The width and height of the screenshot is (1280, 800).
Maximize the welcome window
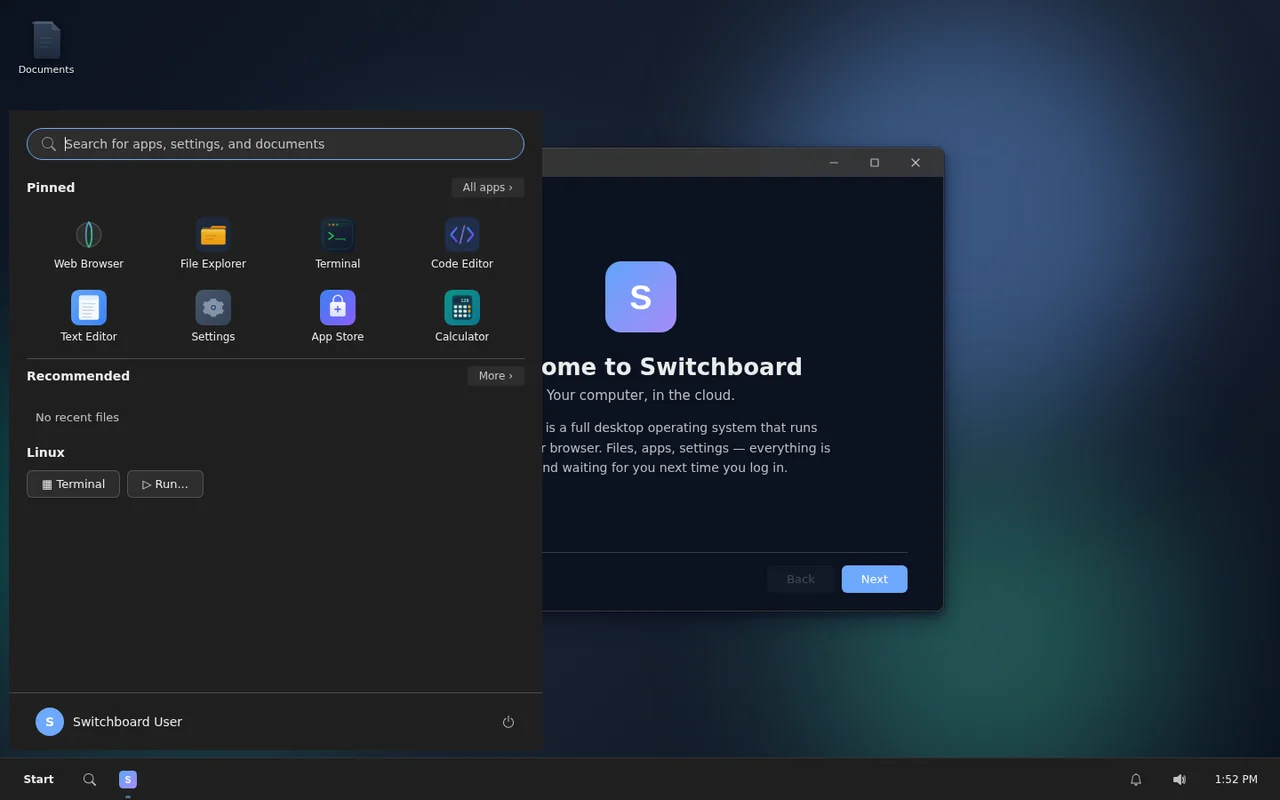click(x=874, y=163)
